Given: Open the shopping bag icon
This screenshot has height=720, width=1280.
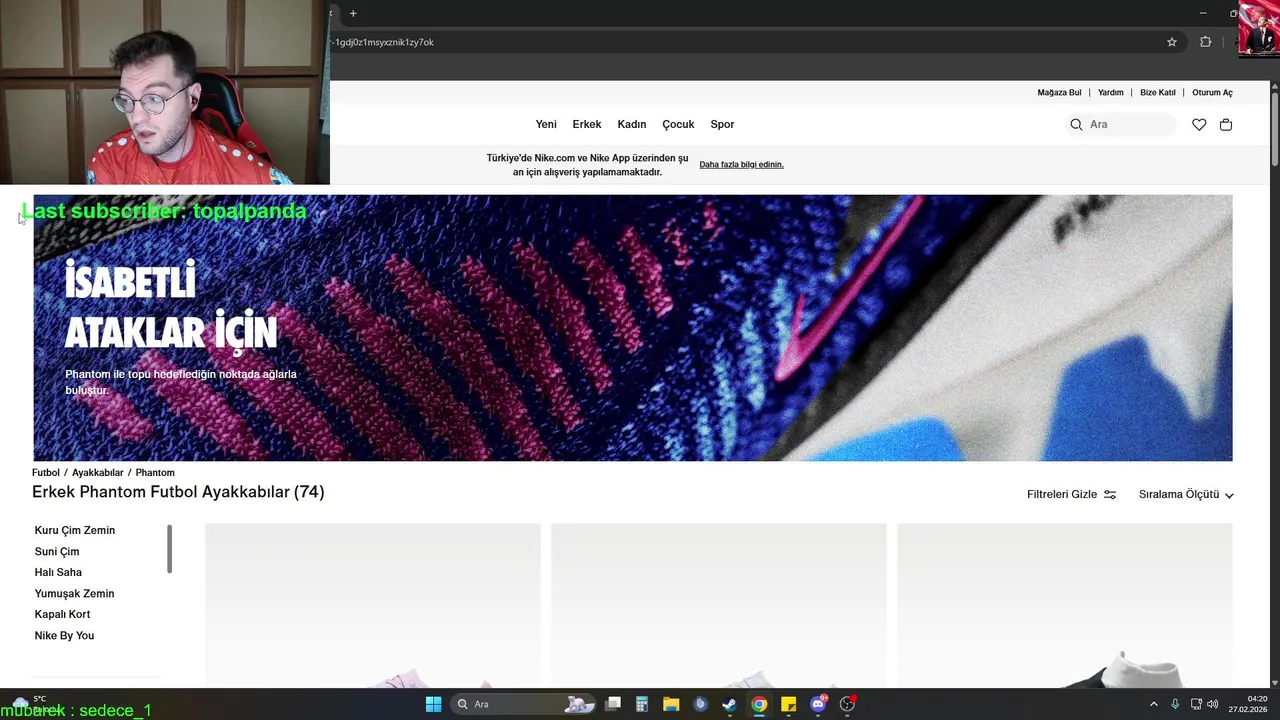Looking at the screenshot, I should 1226,124.
